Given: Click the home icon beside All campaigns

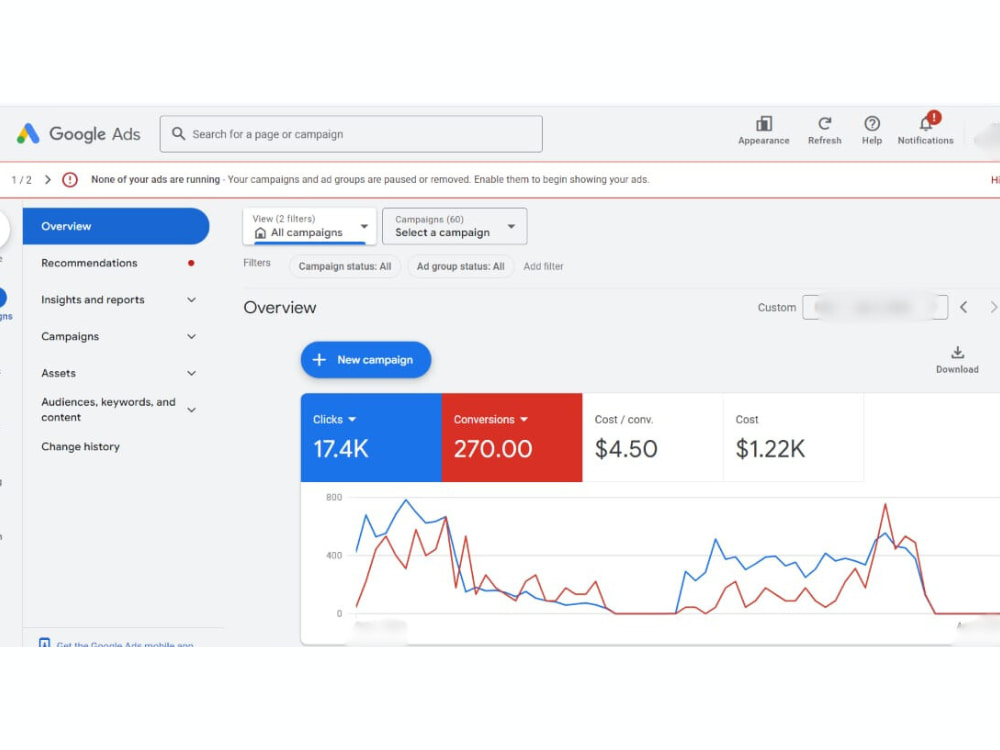Looking at the screenshot, I should tap(260, 233).
